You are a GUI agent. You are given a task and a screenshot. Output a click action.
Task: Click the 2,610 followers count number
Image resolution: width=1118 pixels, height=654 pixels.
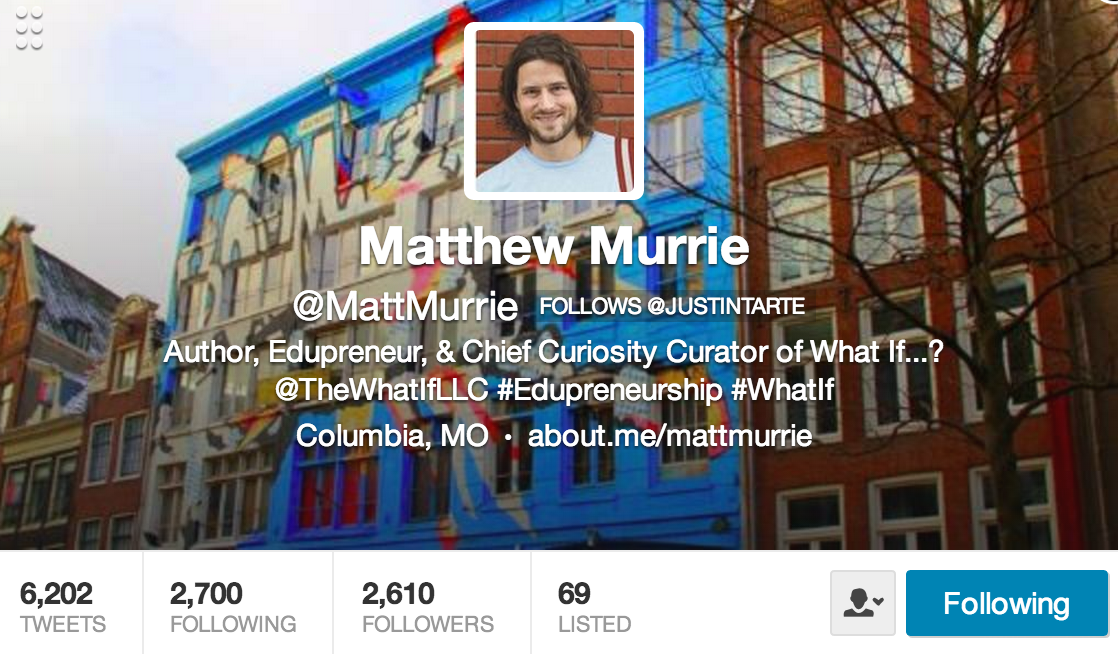(x=398, y=593)
